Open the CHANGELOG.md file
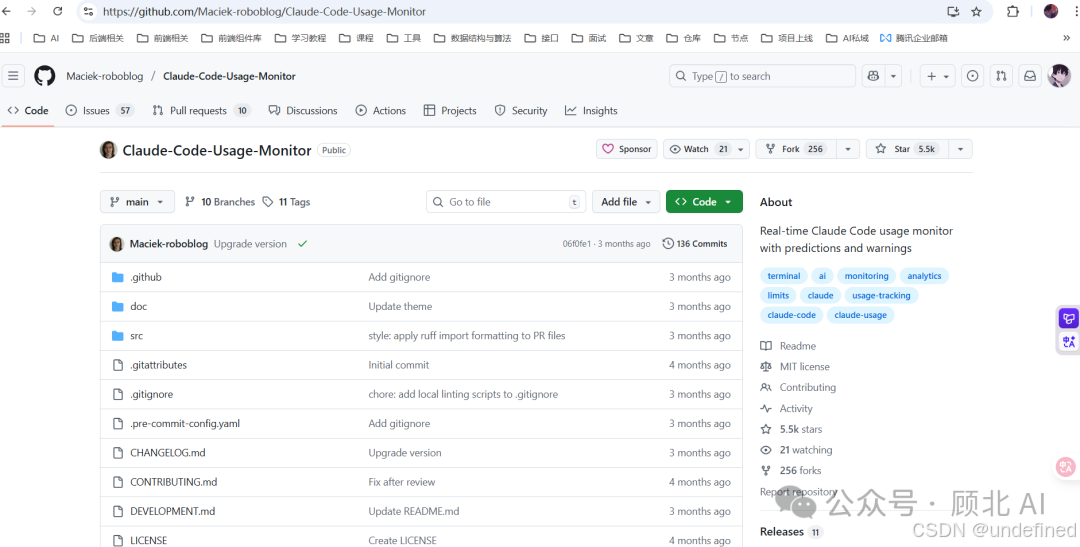The image size is (1080, 547). click(167, 453)
